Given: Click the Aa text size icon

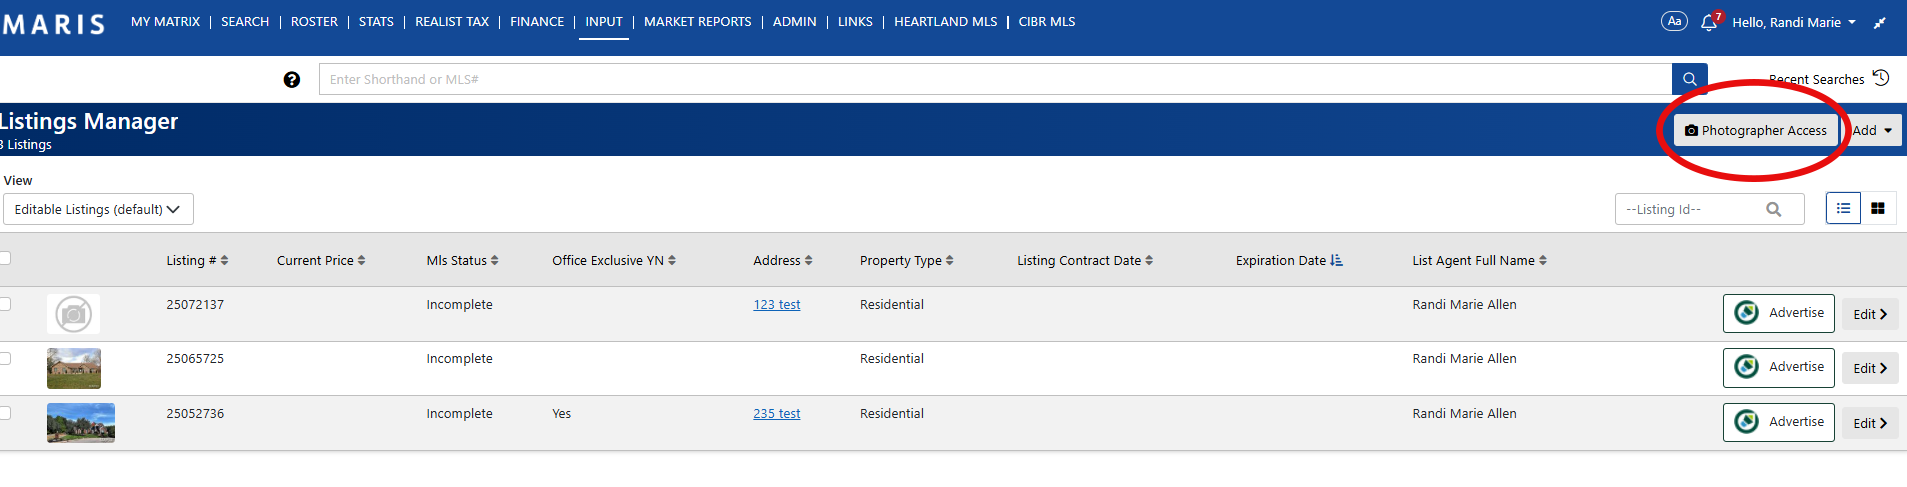Looking at the screenshot, I should click(1674, 21).
